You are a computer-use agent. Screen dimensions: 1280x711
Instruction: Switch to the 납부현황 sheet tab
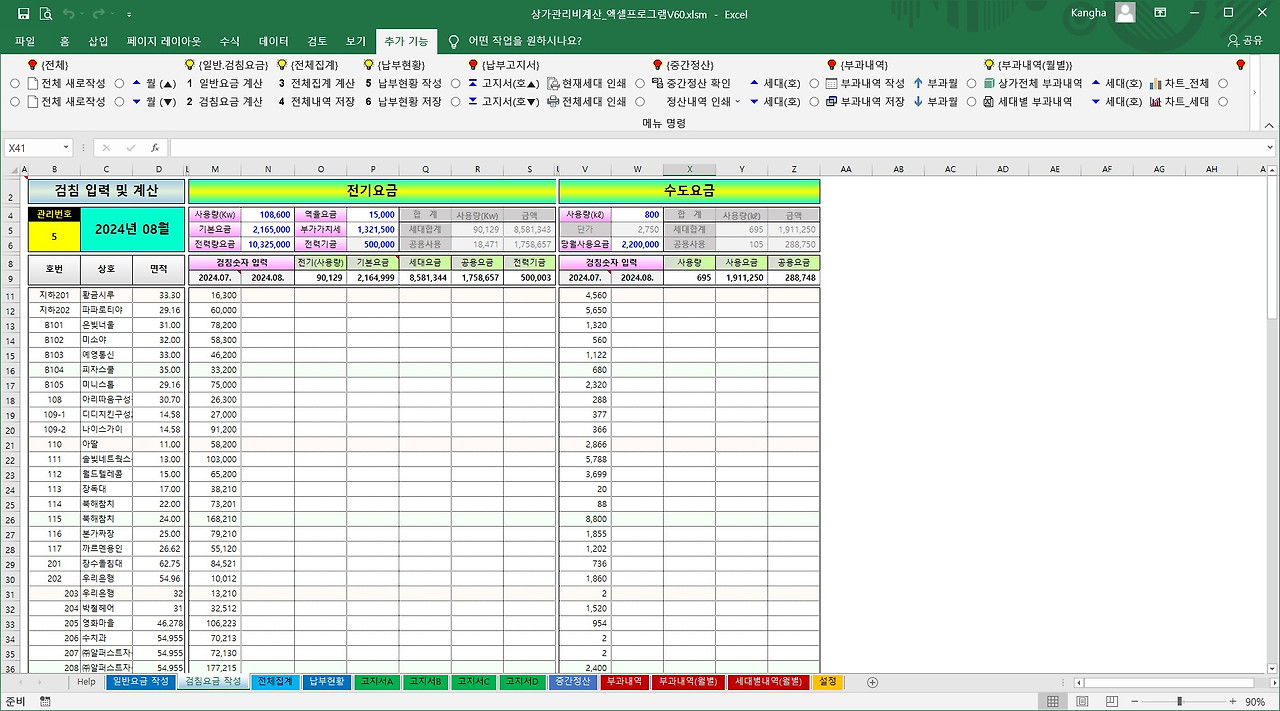pyautogui.click(x=326, y=682)
